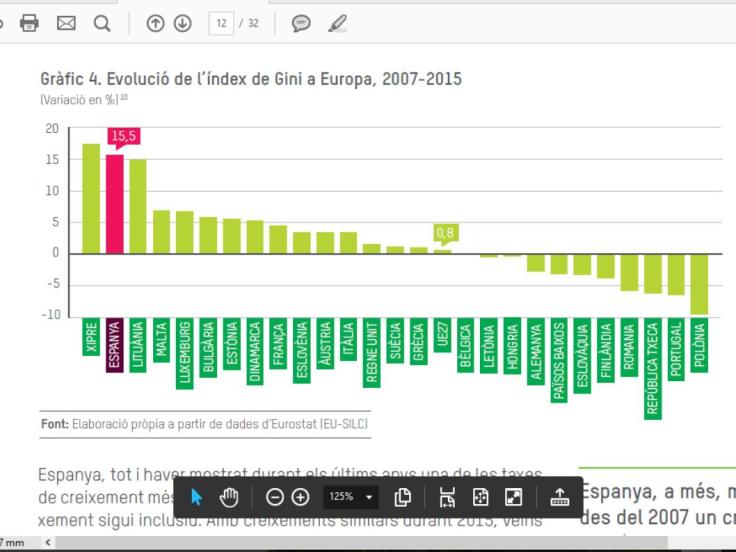Go to next page arrow

(182, 22)
